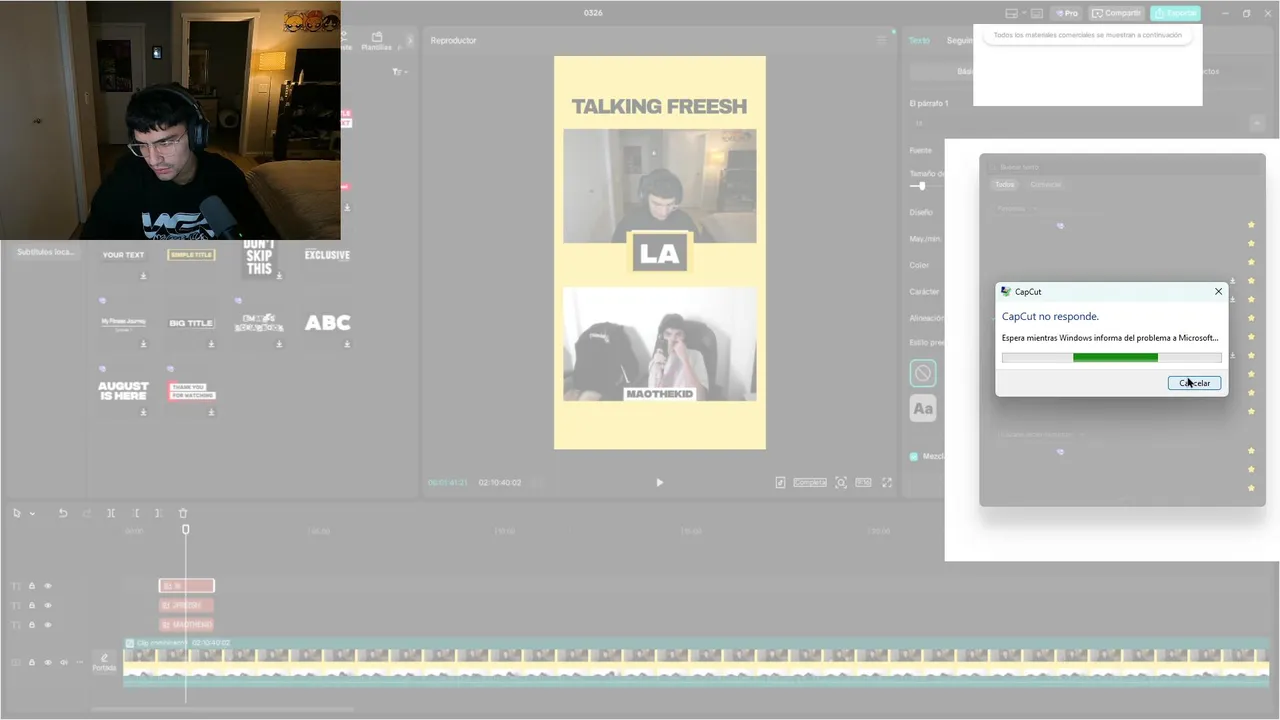Open the Plantillas tab in top toolbar
1280x720 pixels.
(x=376, y=41)
